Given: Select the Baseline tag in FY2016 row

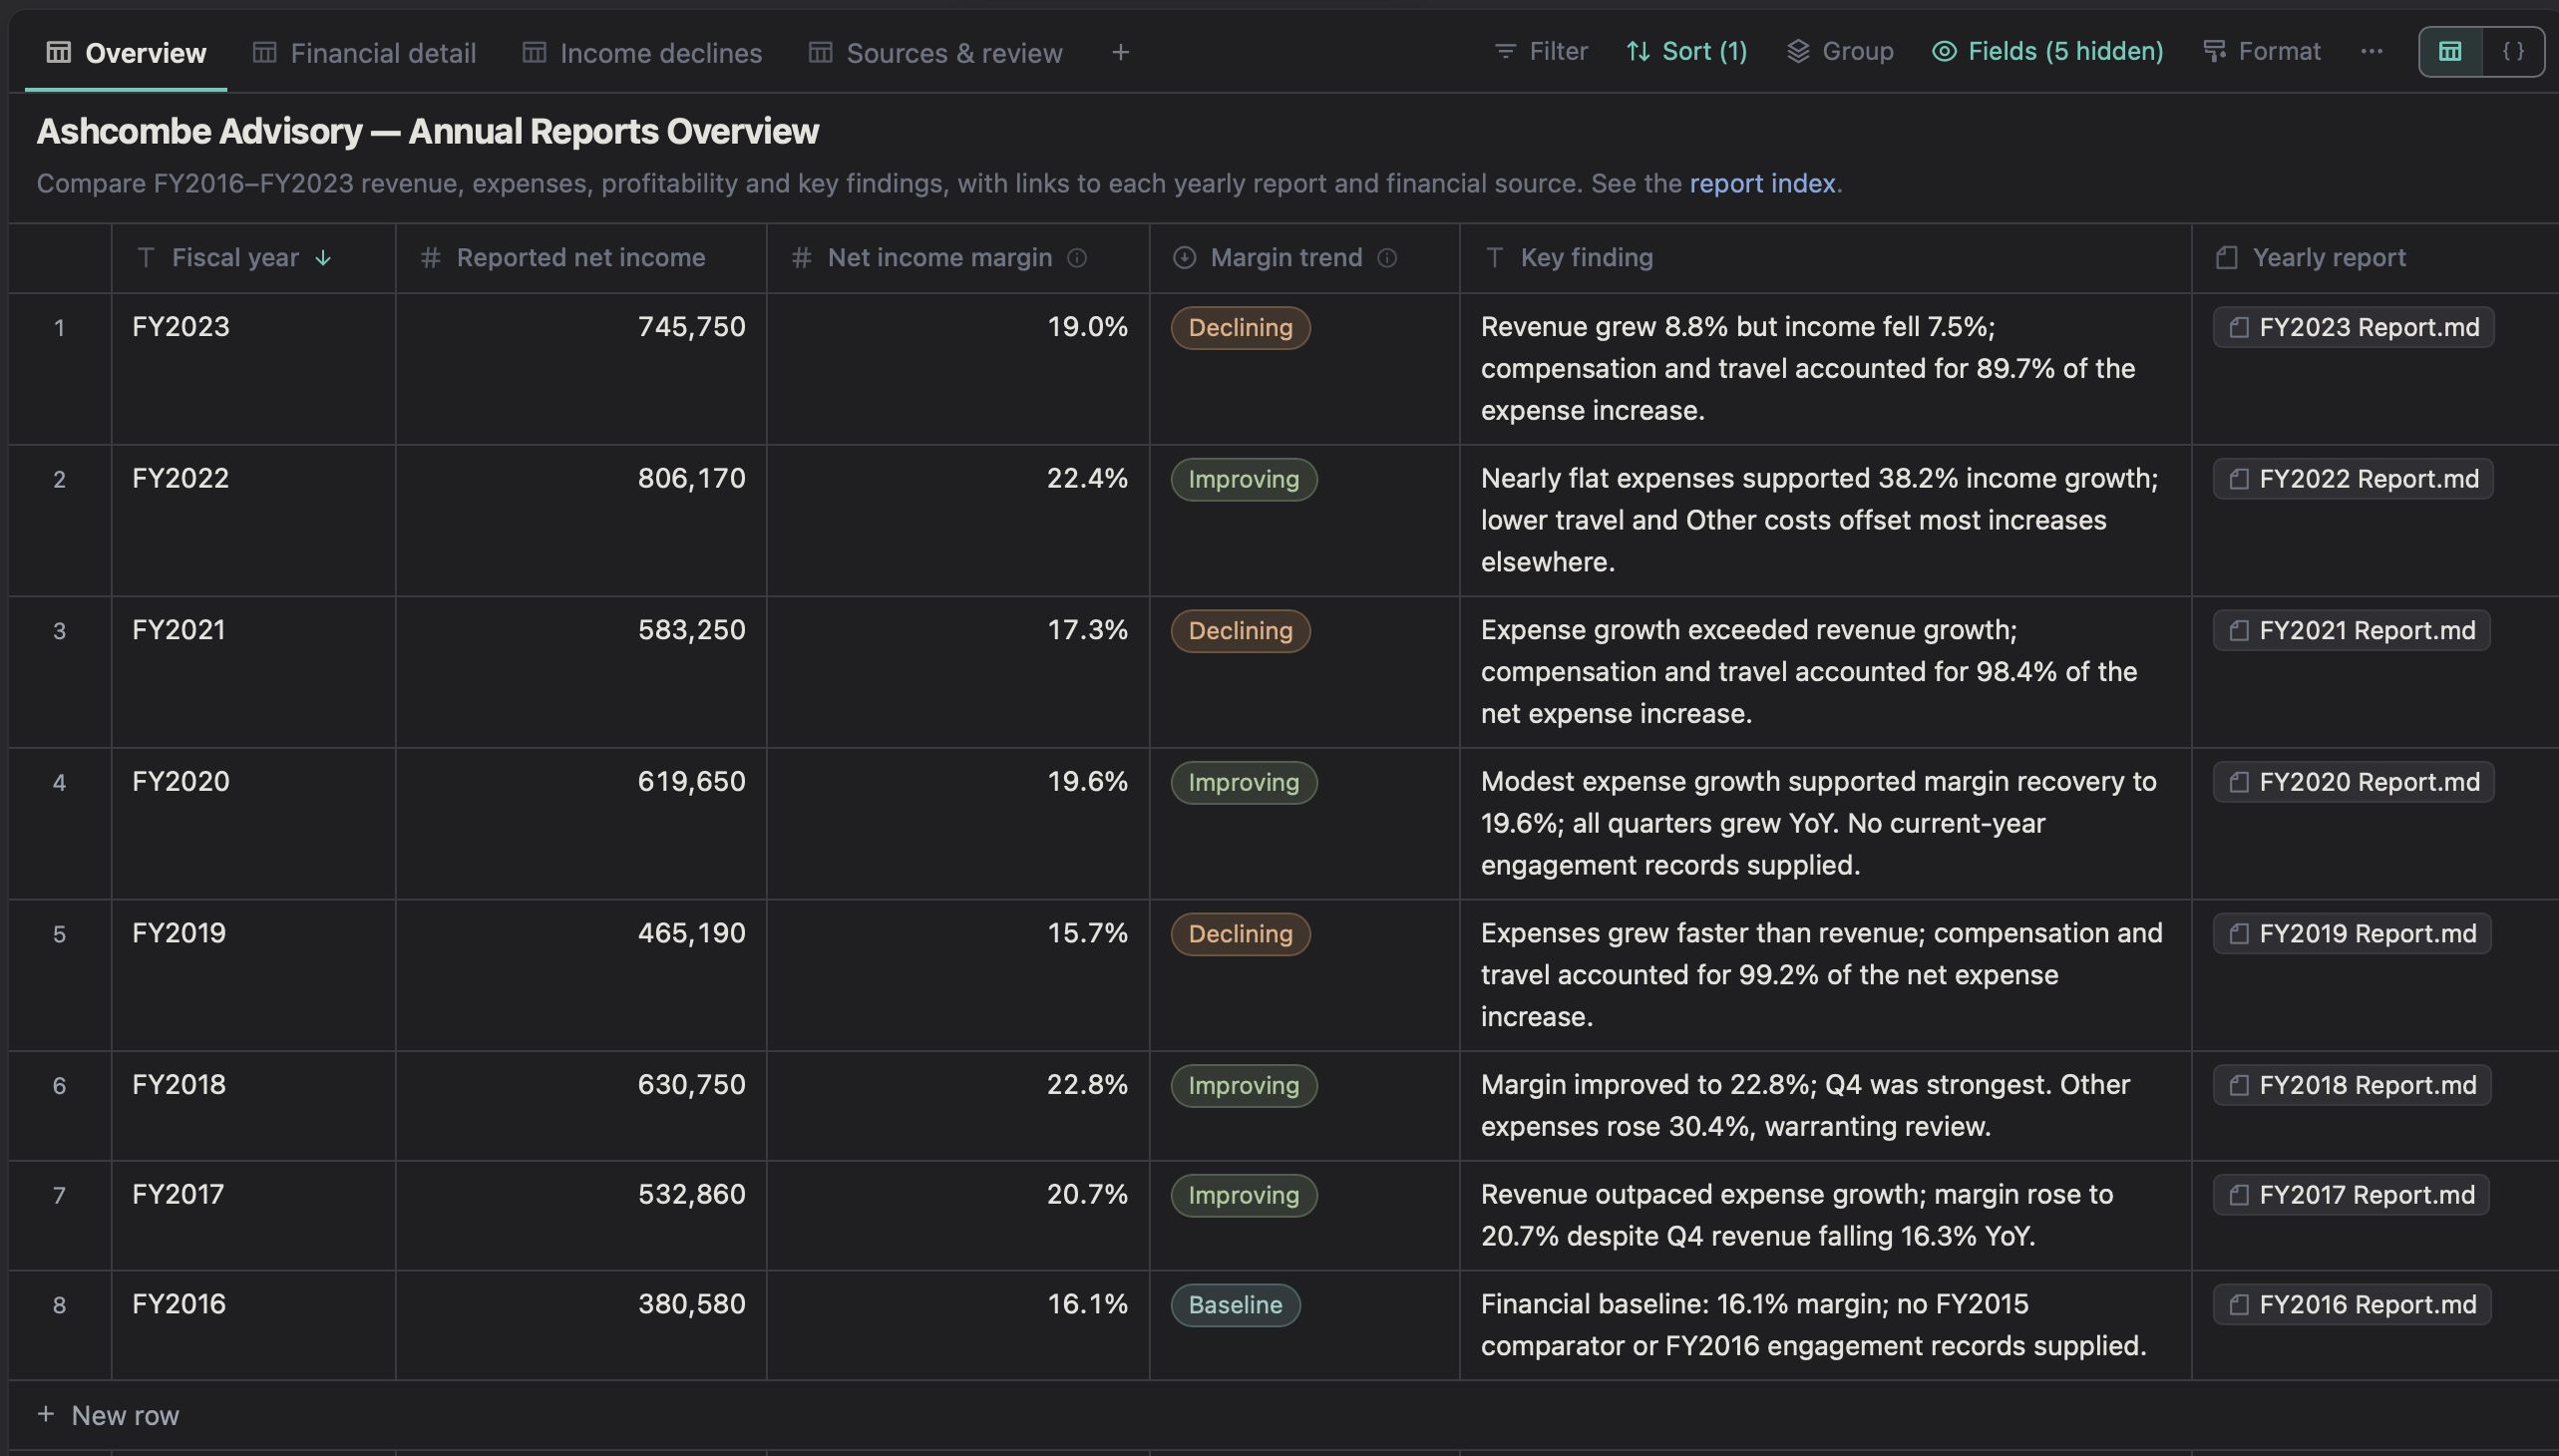Looking at the screenshot, I should 1235,1306.
